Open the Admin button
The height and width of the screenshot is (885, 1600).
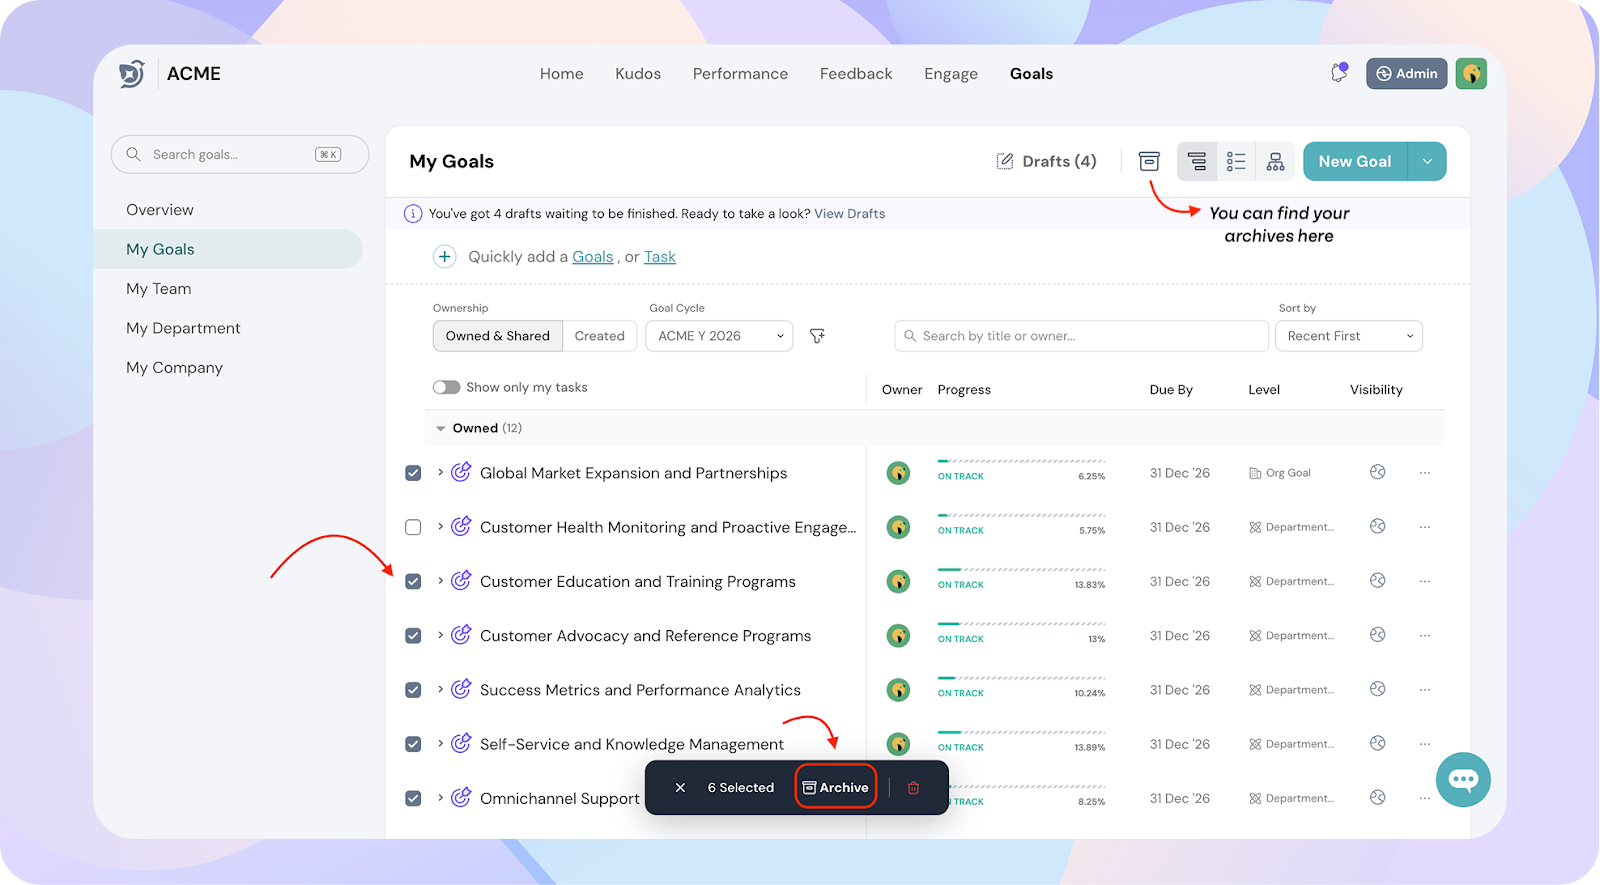[1407, 73]
